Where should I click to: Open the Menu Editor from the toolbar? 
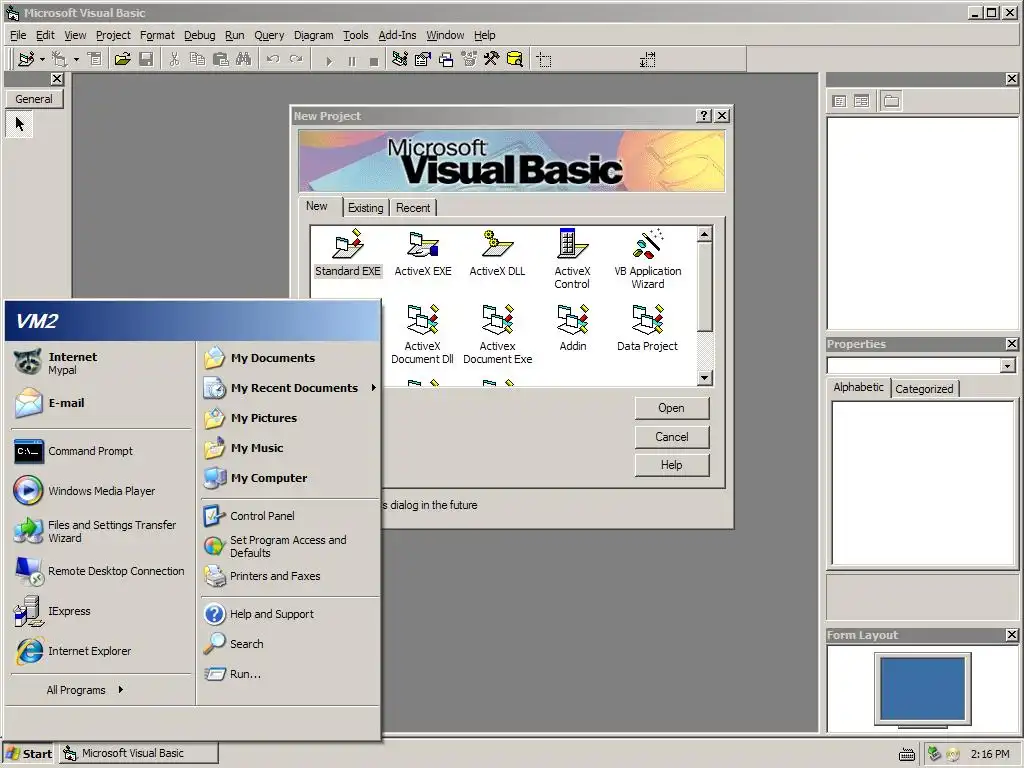tap(95, 59)
